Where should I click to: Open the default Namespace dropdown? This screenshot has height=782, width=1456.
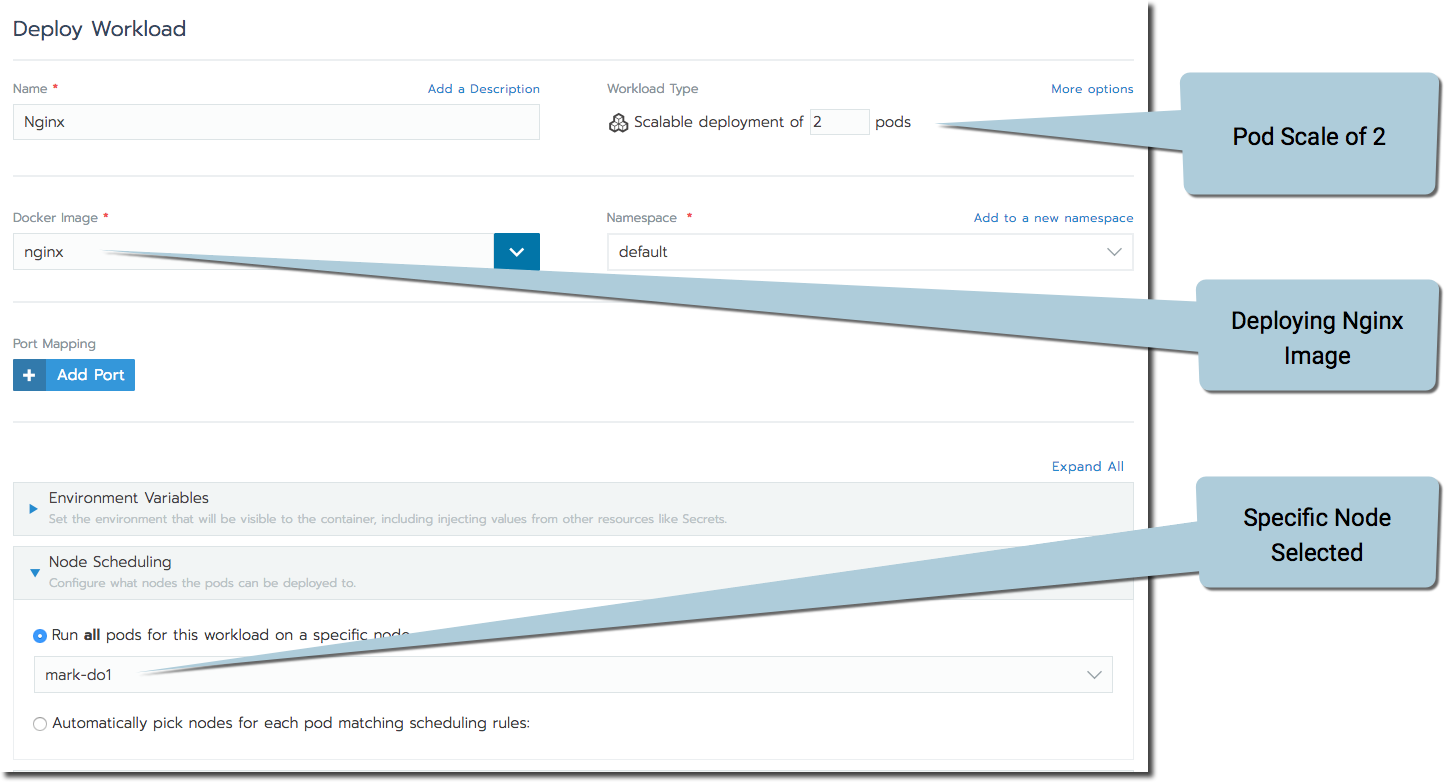click(870, 251)
